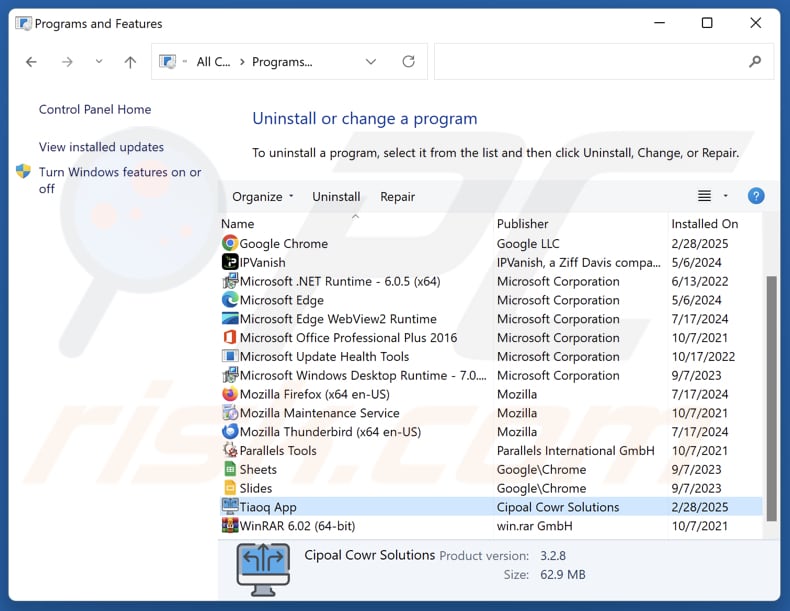Click the Microsoft .NET Runtime icon
790x611 pixels.
pyautogui.click(x=230, y=281)
